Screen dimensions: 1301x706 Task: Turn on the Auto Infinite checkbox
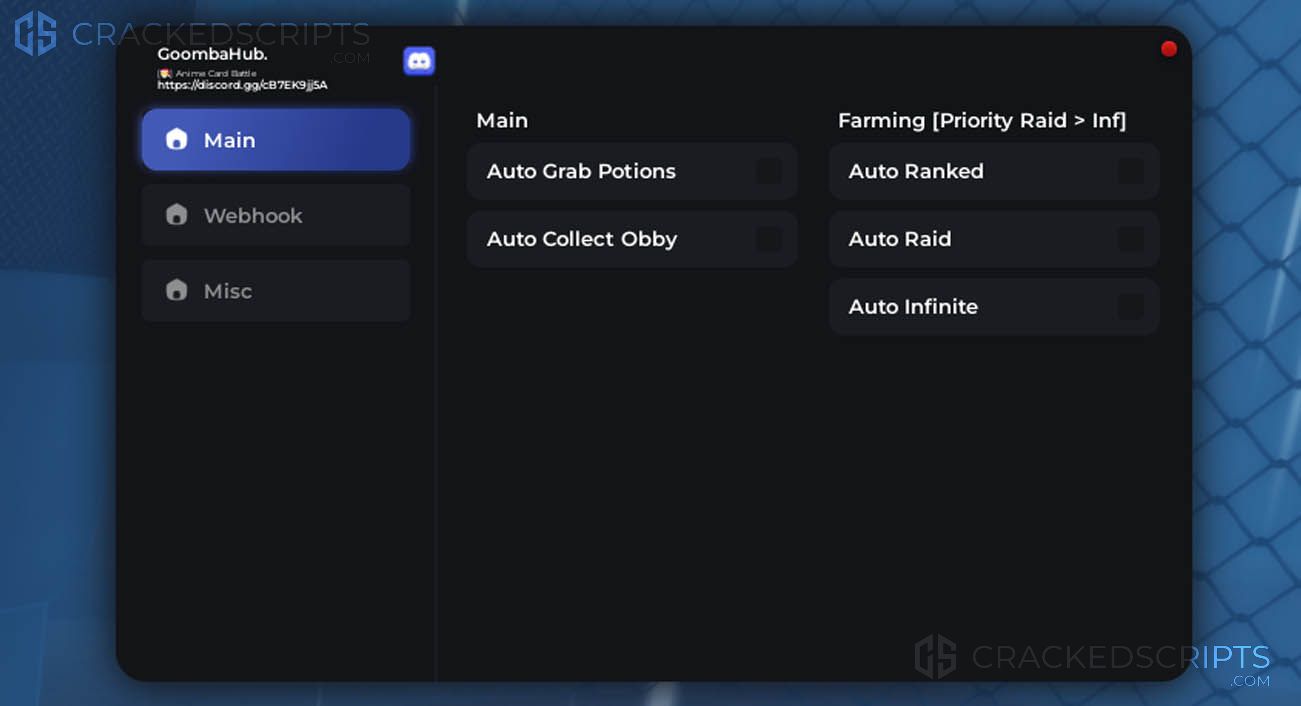[1131, 306]
